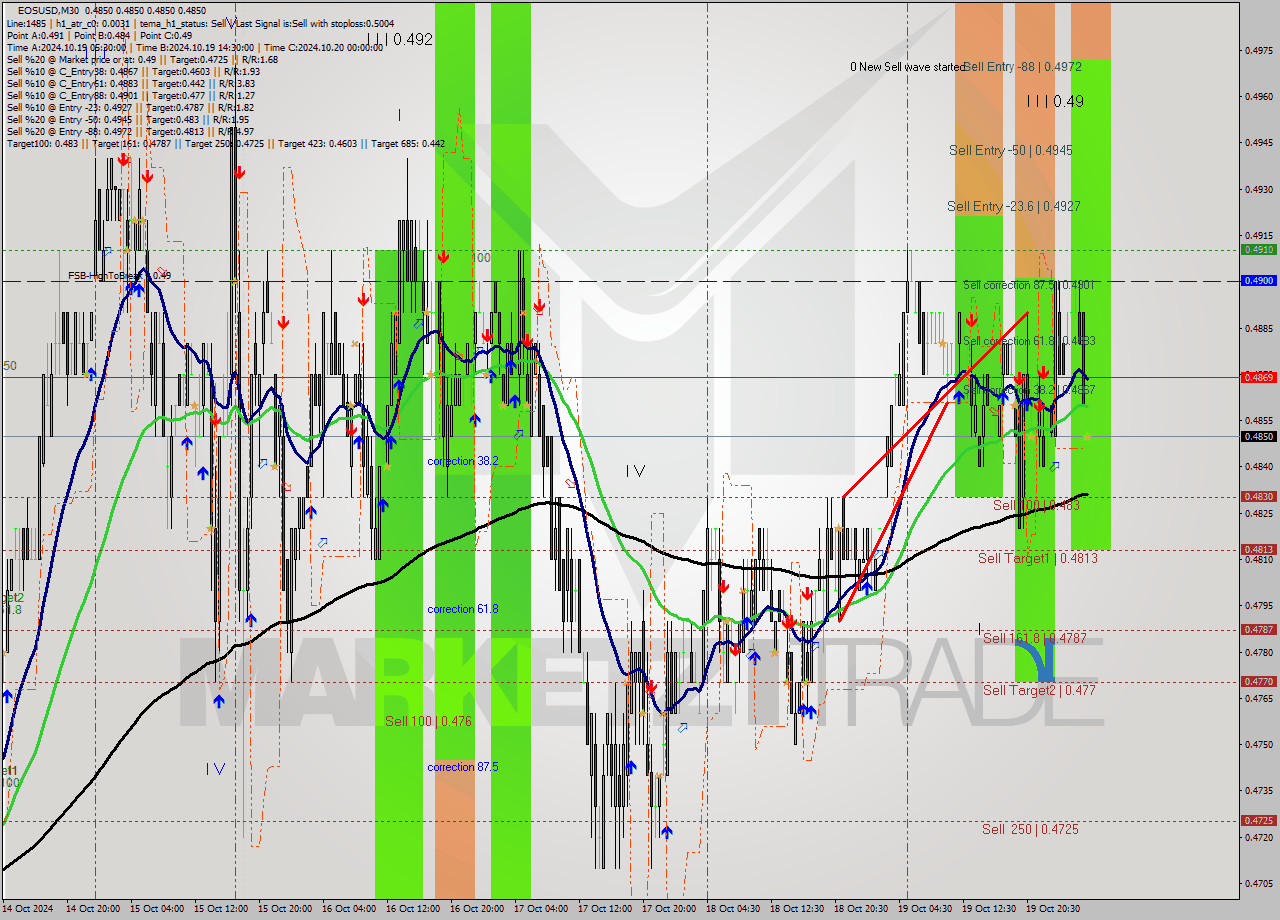Click the blue 'correction 38.2' label
The image size is (1280, 920).
click(462, 461)
